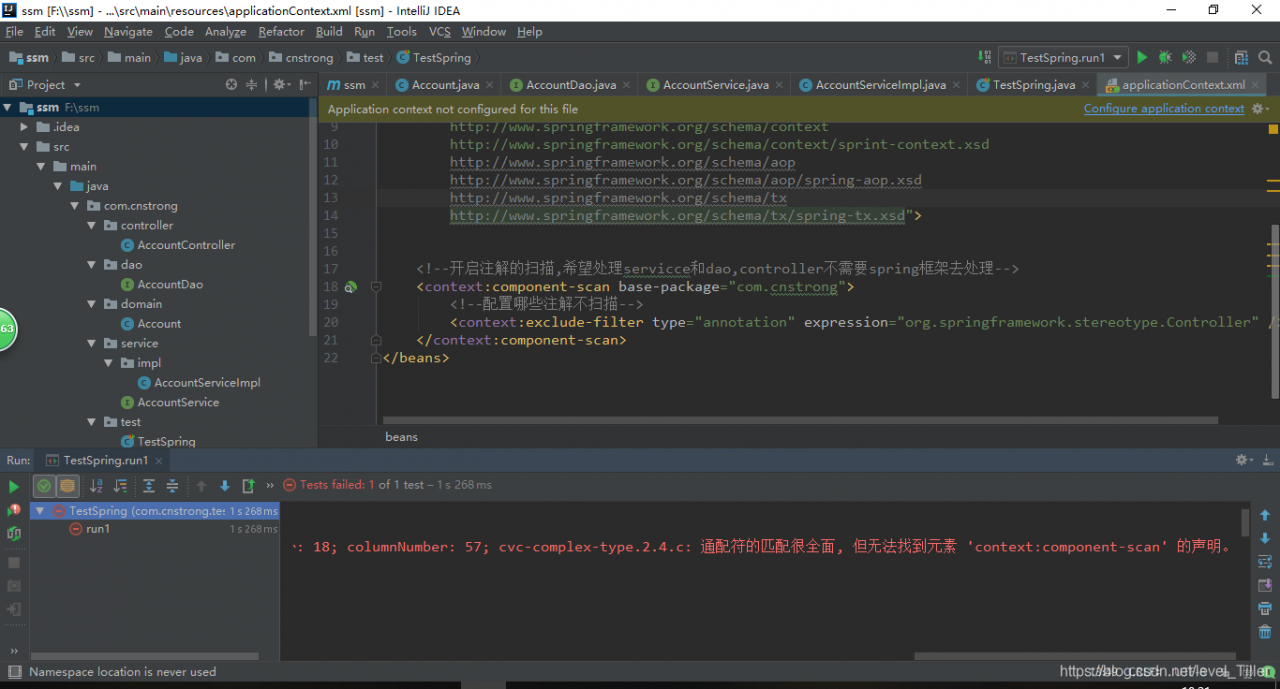1280x689 pixels.
Task: Select the run1 failed test
Action: pos(98,529)
